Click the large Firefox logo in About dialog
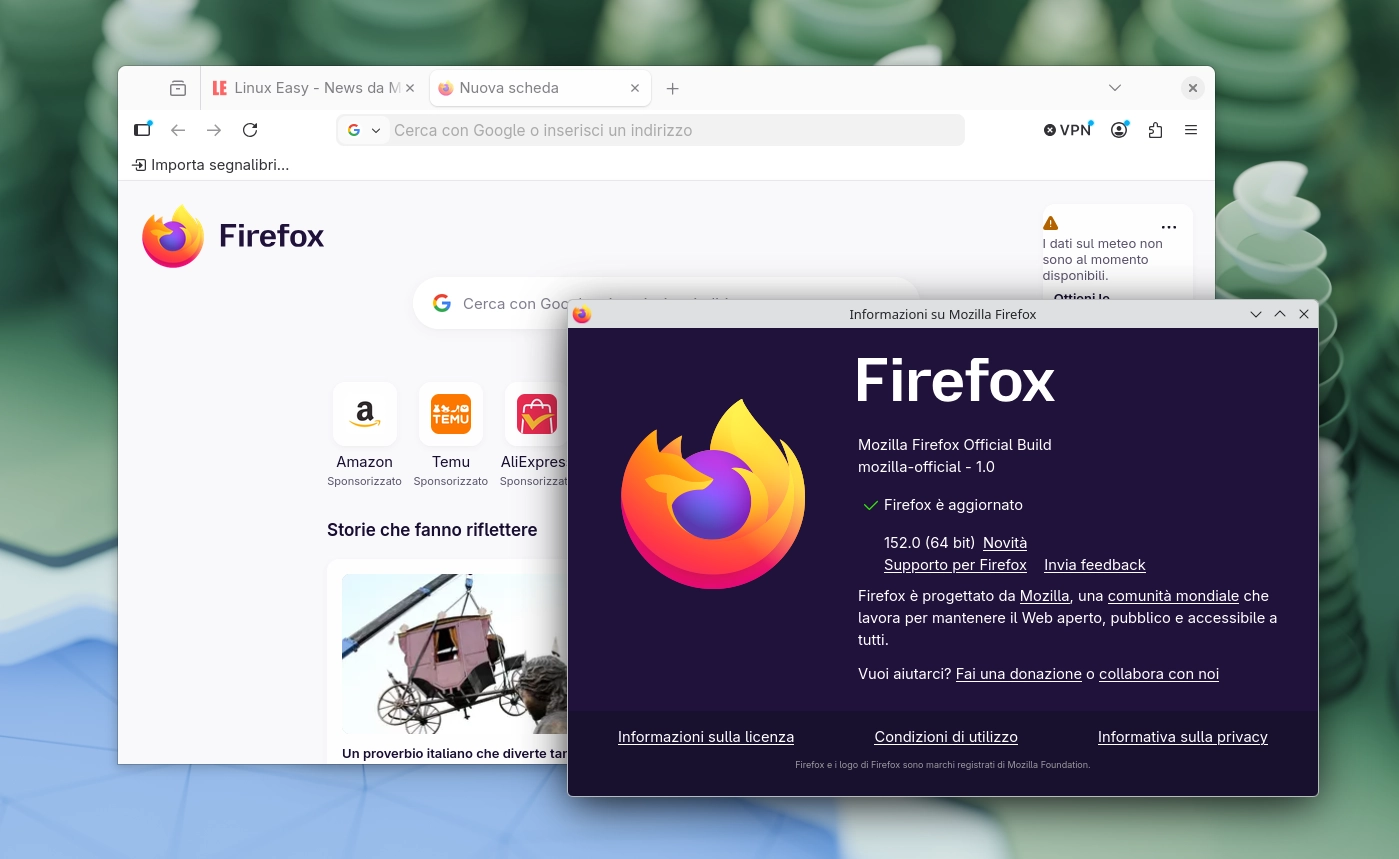1399x859 pixels. tap(713, 494)
